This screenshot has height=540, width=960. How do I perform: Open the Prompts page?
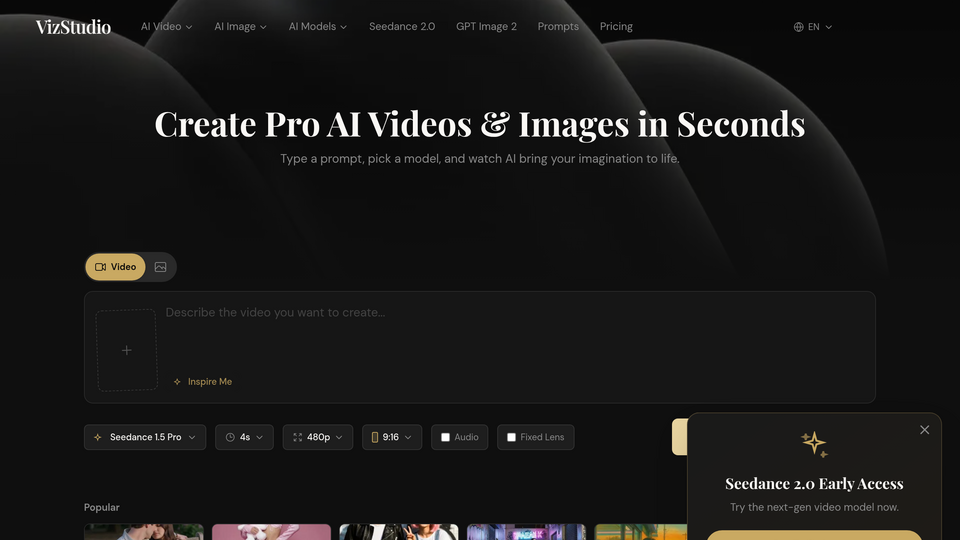[x=558, y=26]
